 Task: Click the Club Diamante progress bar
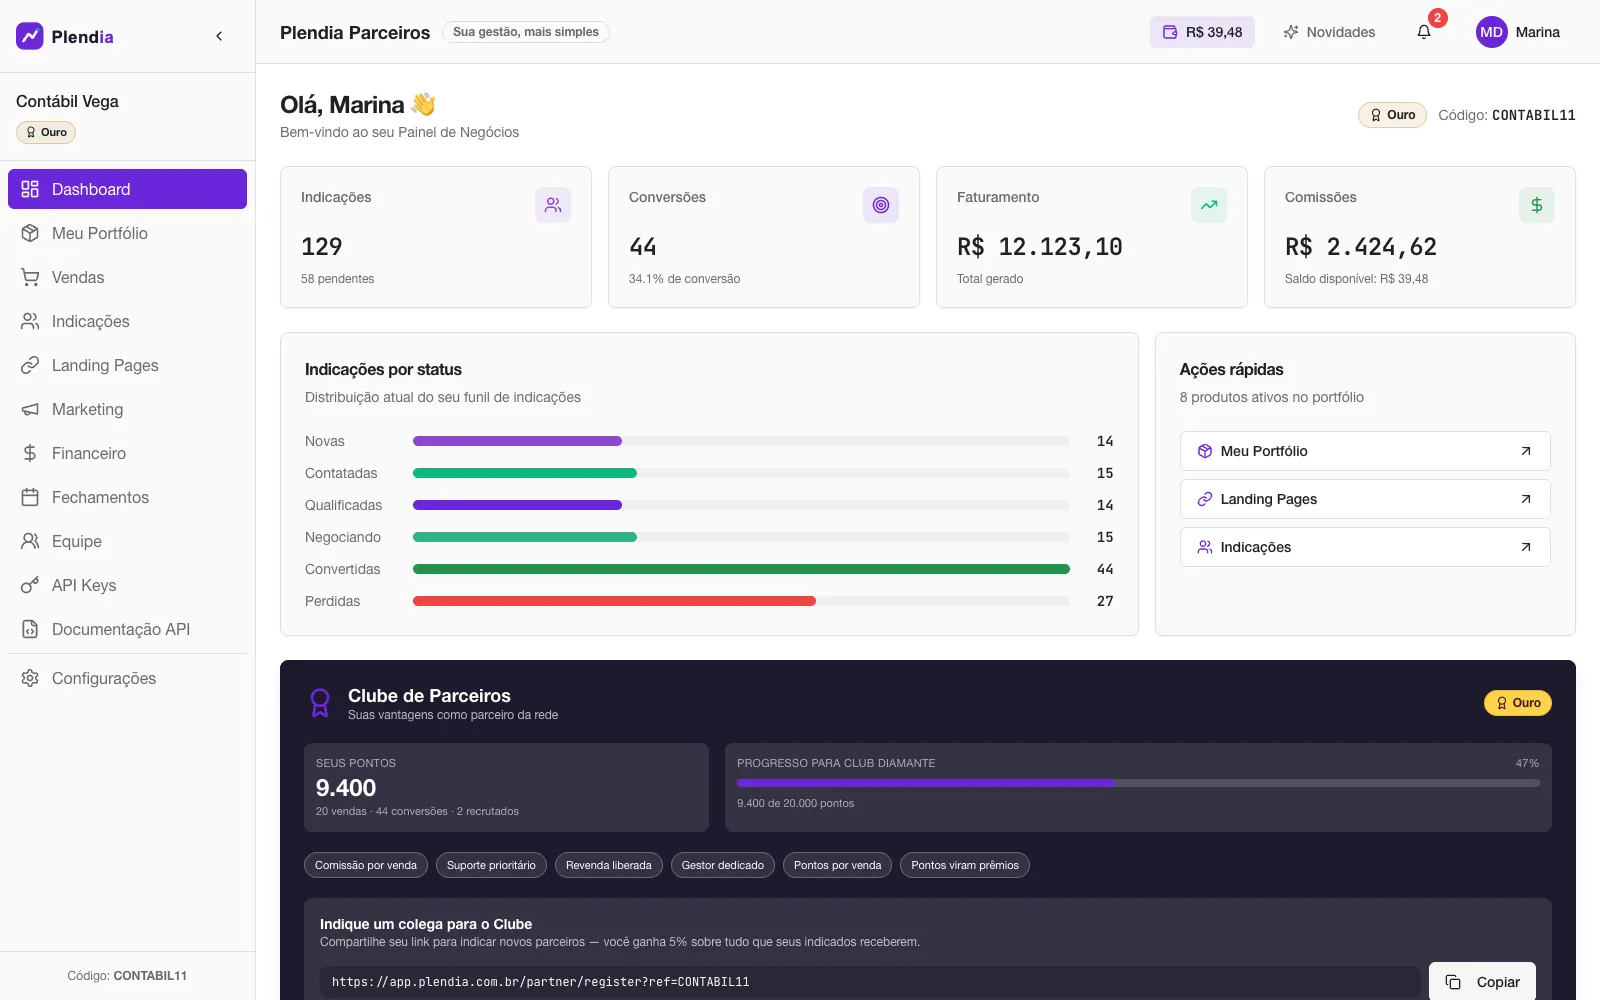coord(1138,783)
